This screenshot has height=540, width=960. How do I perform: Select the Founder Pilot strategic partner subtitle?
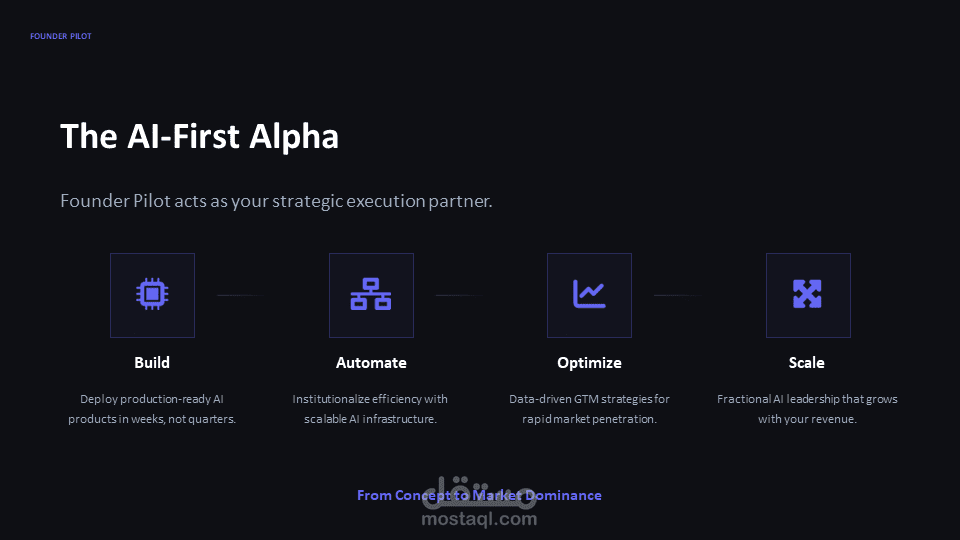tap(276, 201)
